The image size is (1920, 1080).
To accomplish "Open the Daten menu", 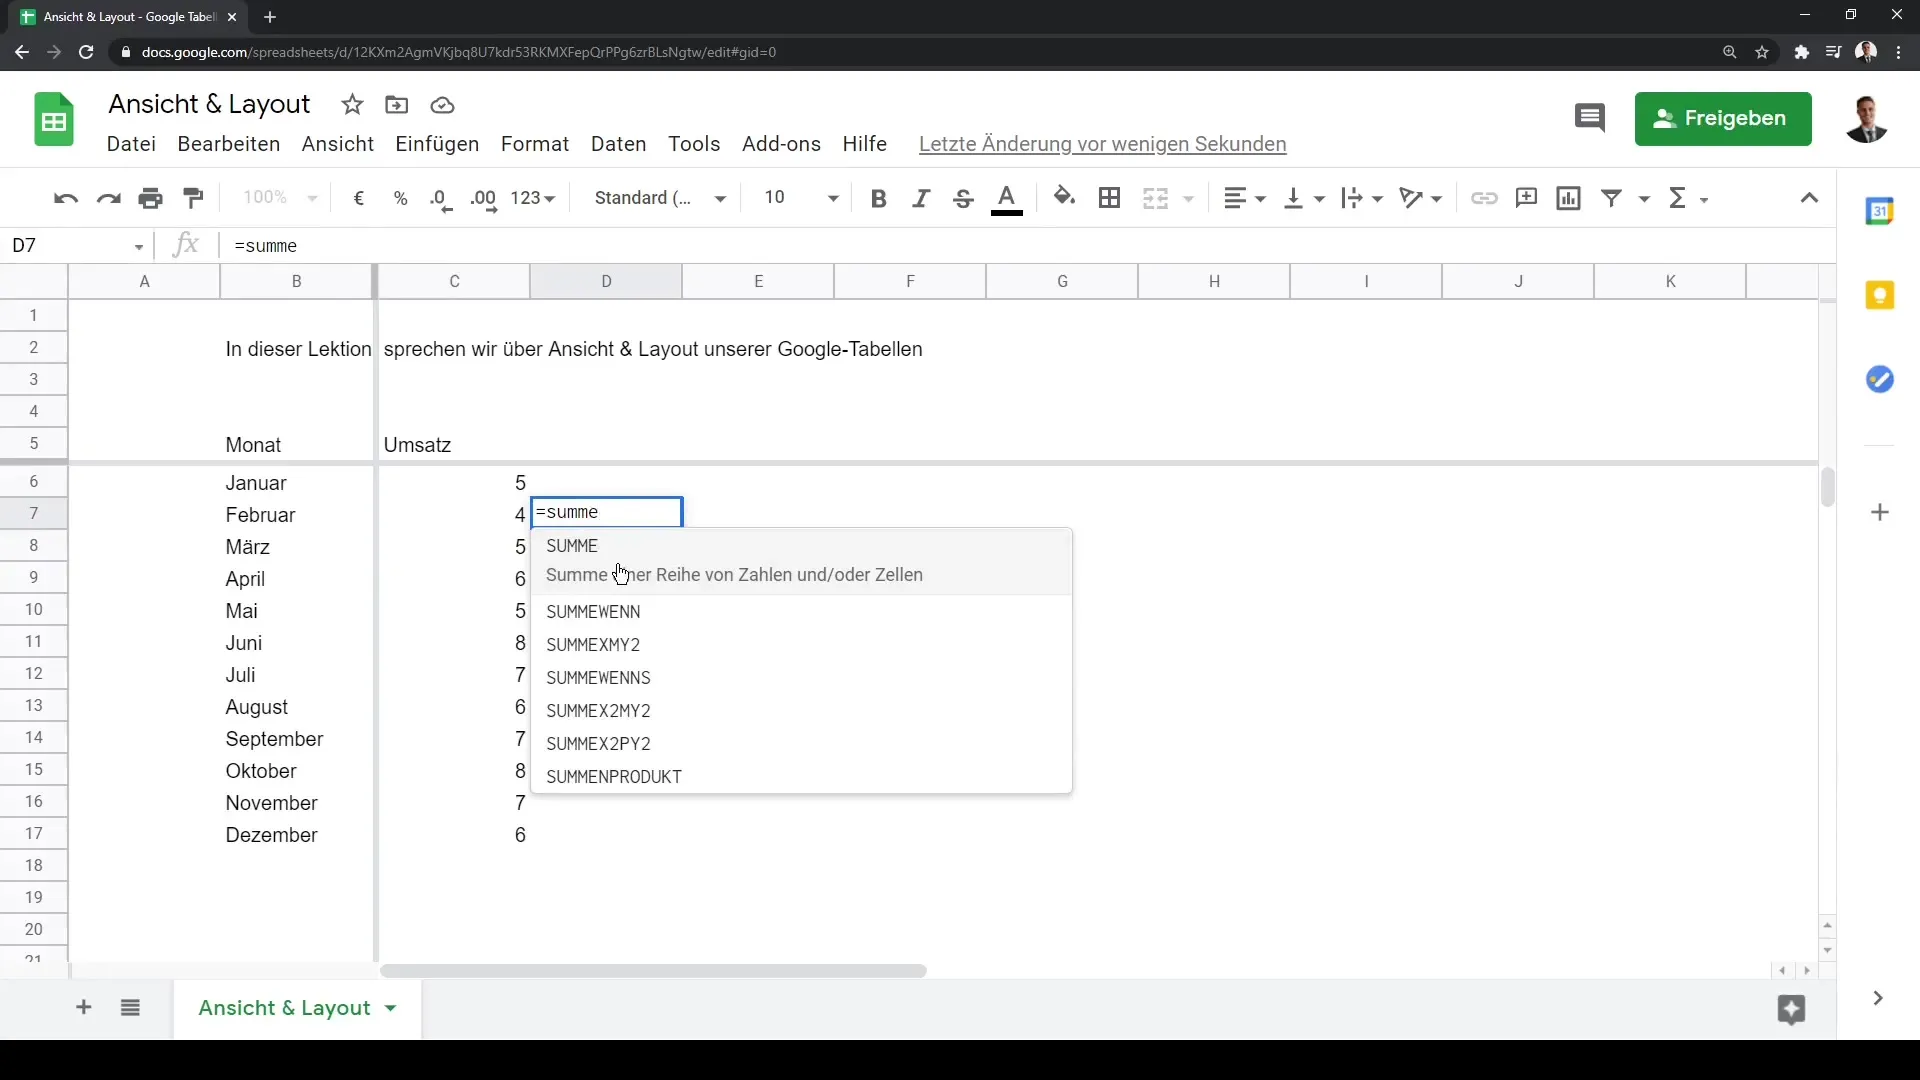I will [619, 144].
